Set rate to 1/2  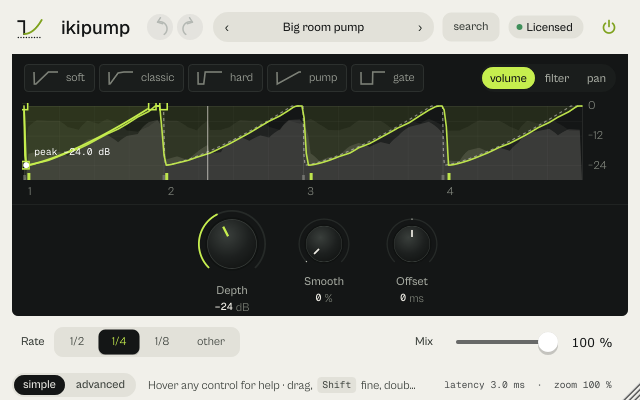click(77, 341)
